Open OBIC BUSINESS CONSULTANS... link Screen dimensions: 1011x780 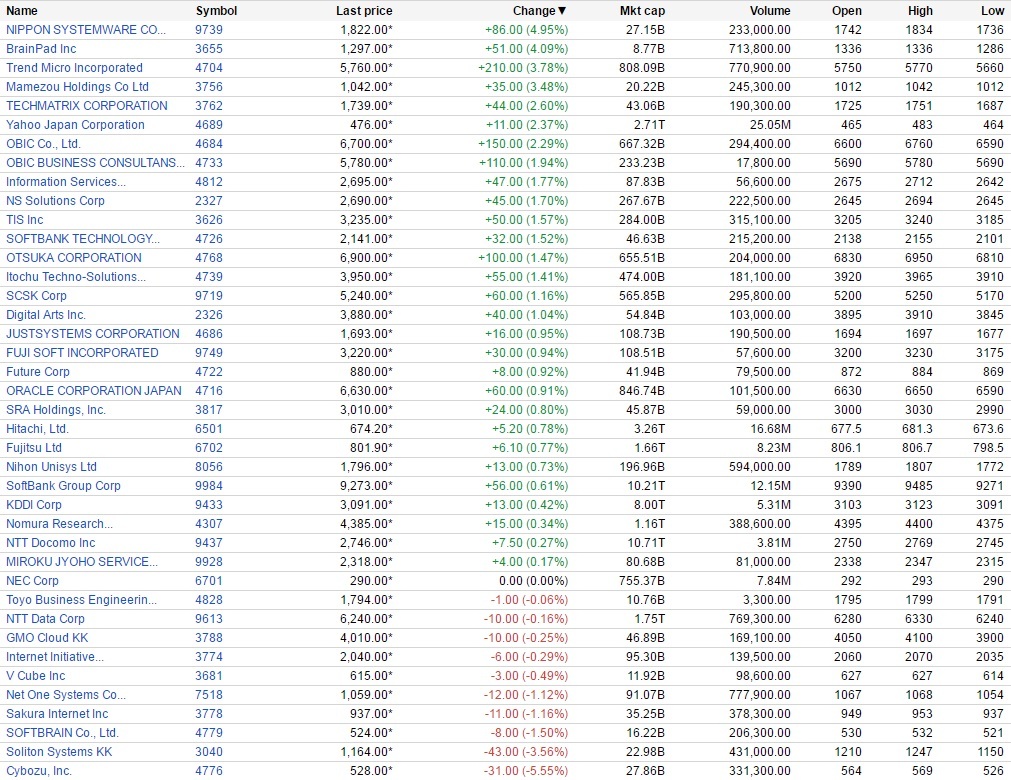[95, 163]
